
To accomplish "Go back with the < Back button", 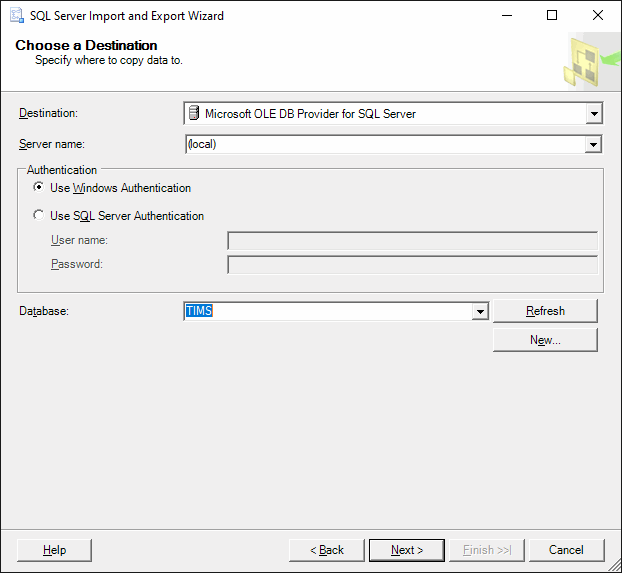I will pyautogui.click(x=326, y=550).
